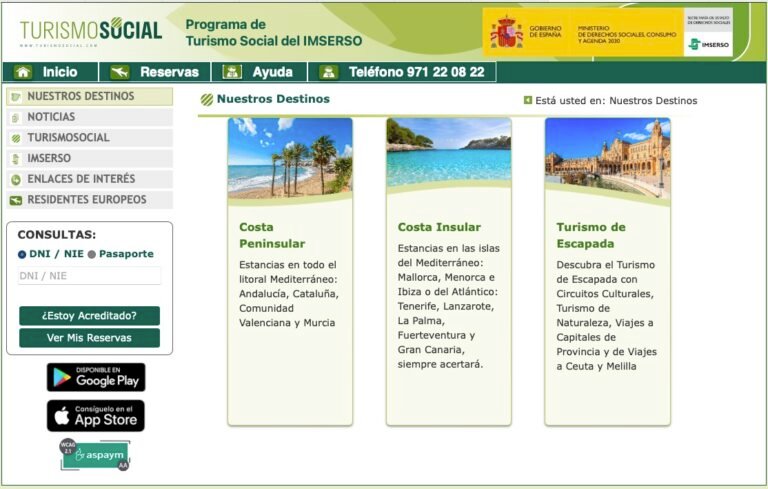768x489 pixels.
Task: Click the phone operator icon beside Teléfono
Action: [329, 72]
